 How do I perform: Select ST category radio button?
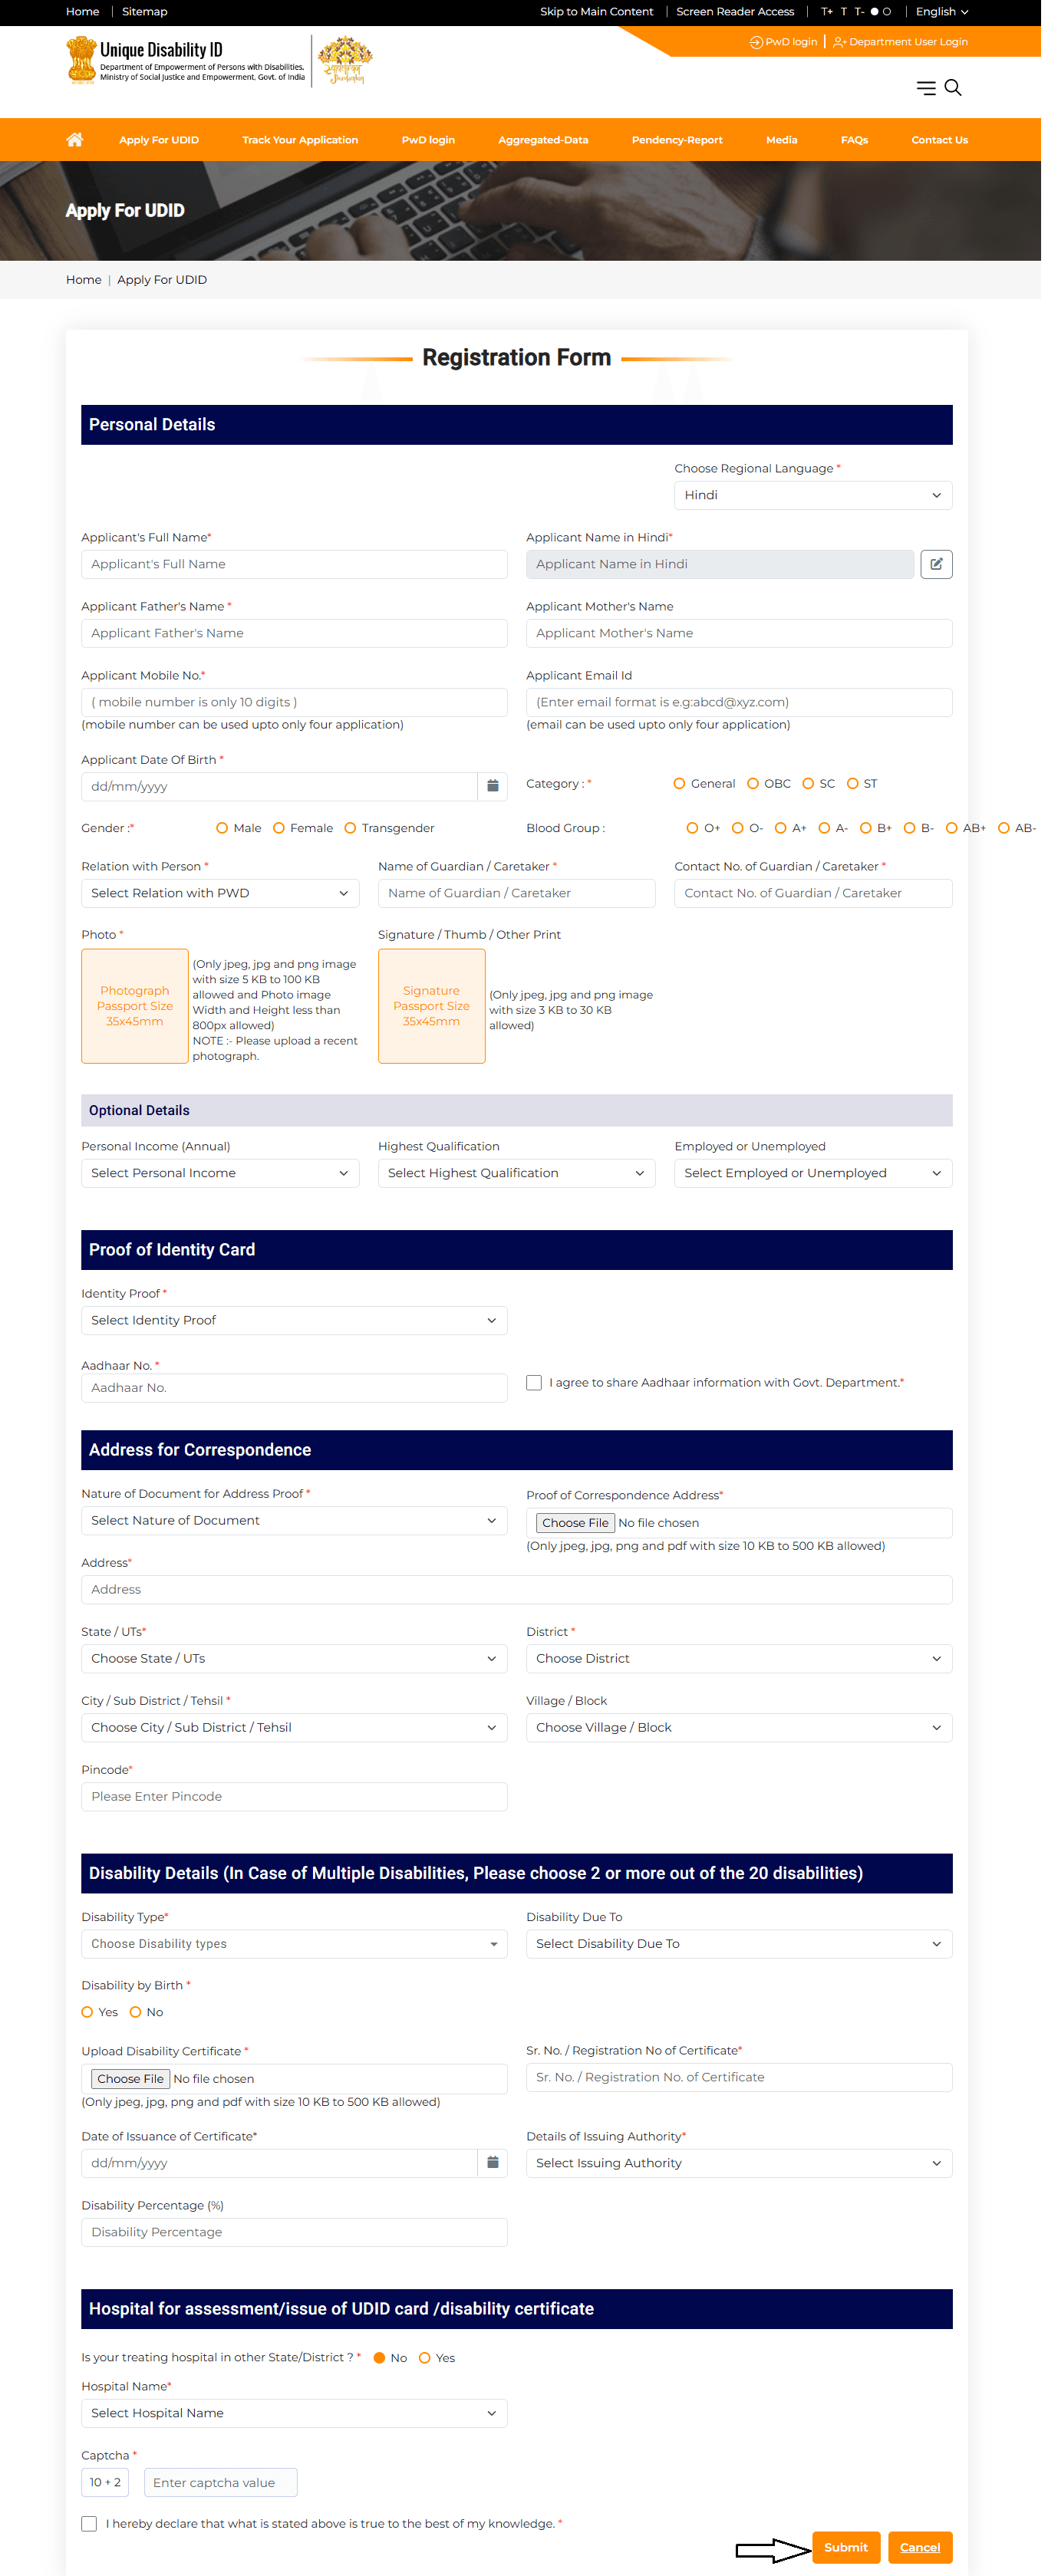853,784
